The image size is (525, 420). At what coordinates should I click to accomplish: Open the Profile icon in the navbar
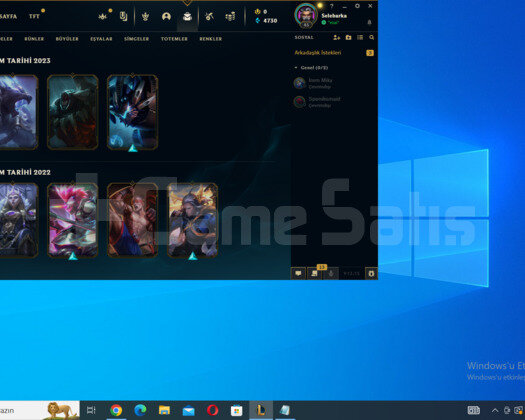166,16
